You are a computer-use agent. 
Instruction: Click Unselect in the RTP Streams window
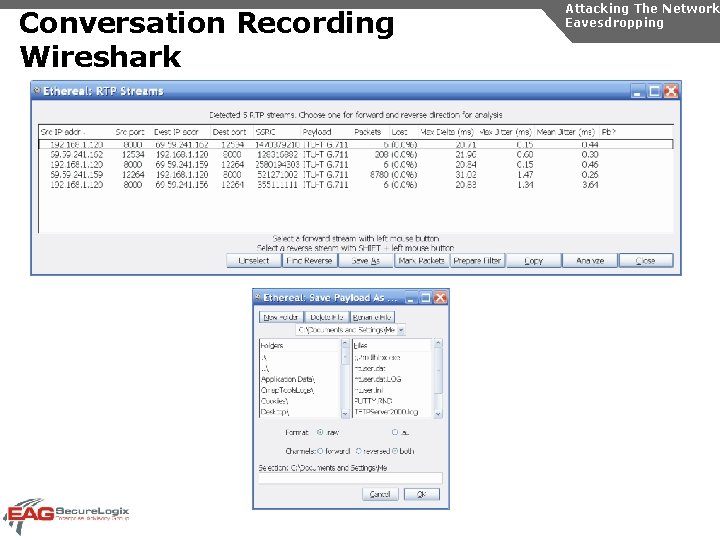[253, 260]
